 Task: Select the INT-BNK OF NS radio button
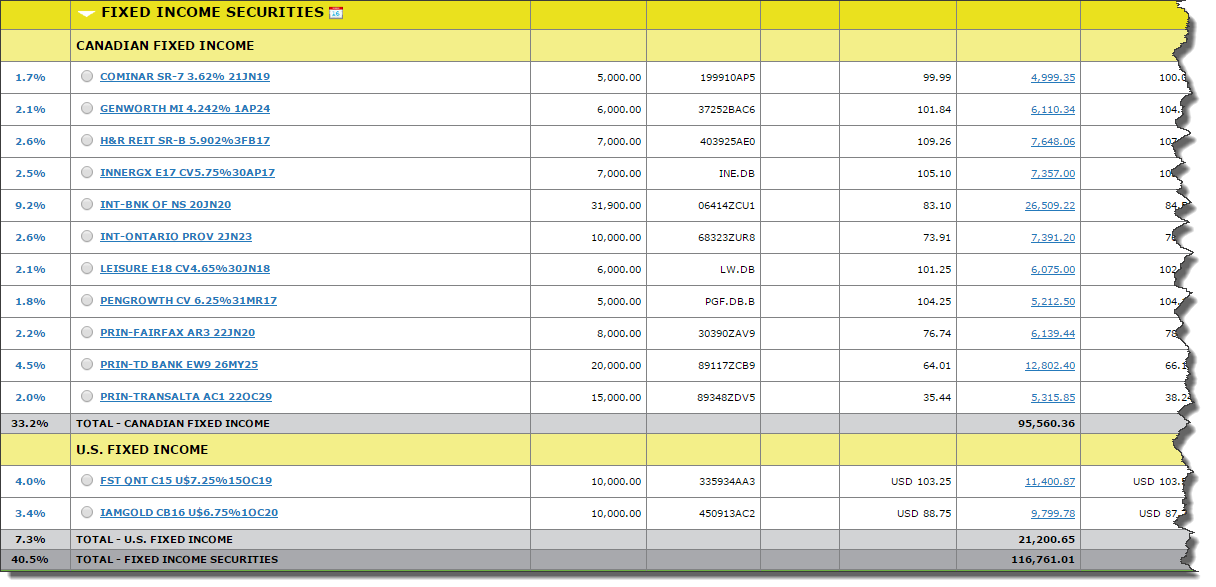[x=87, y=205]
